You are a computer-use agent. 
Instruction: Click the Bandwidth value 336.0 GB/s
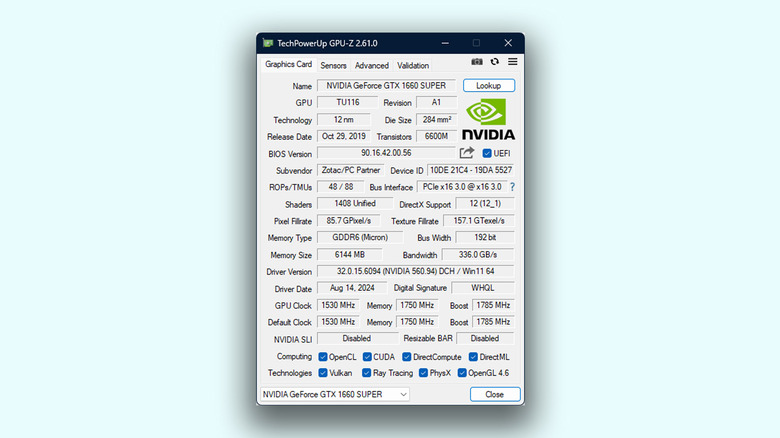coord(478,254)
